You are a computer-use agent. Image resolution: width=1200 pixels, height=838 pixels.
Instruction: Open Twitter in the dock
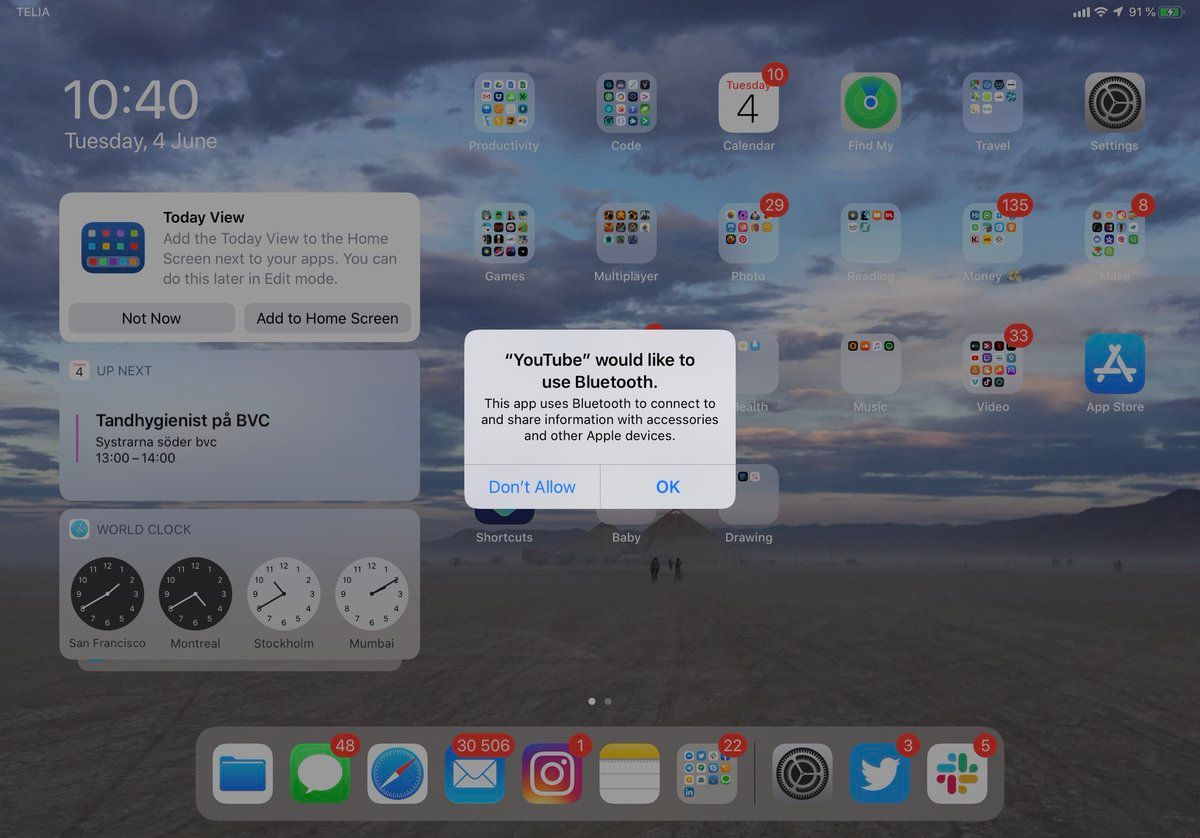[x=880, y=774]
